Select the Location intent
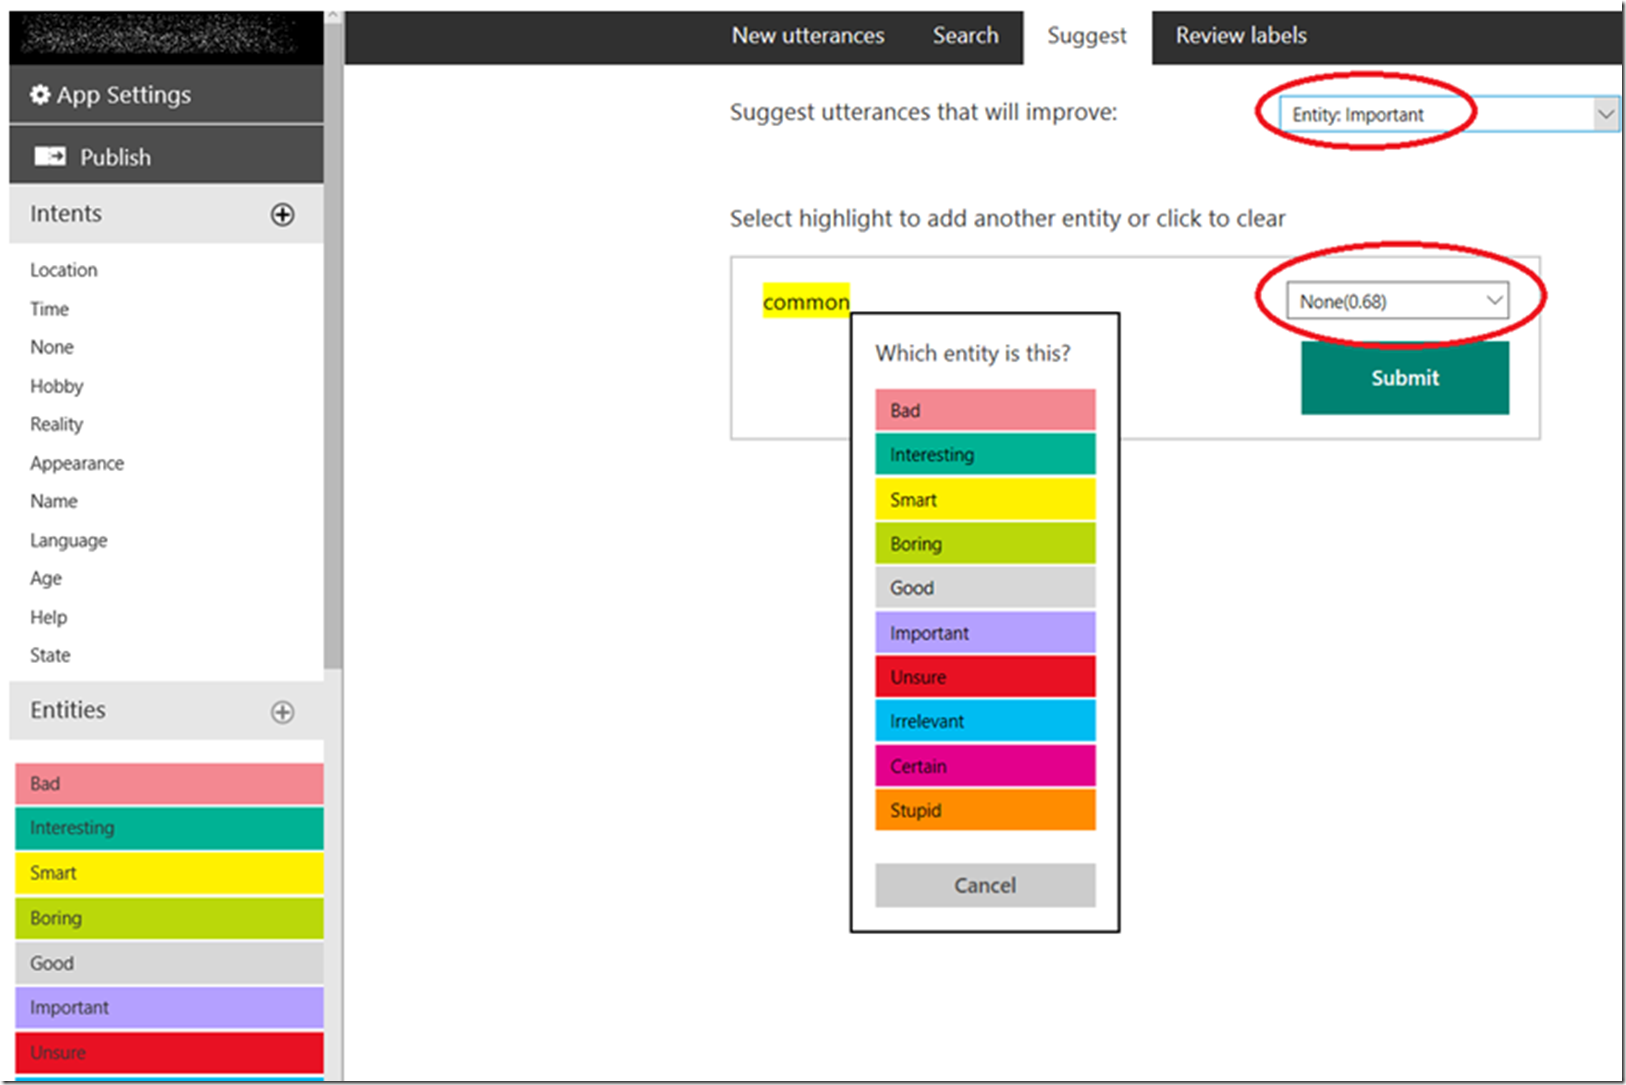Image resolution: width=1626 pixels, height=1085 pixels. click(64, 270)
